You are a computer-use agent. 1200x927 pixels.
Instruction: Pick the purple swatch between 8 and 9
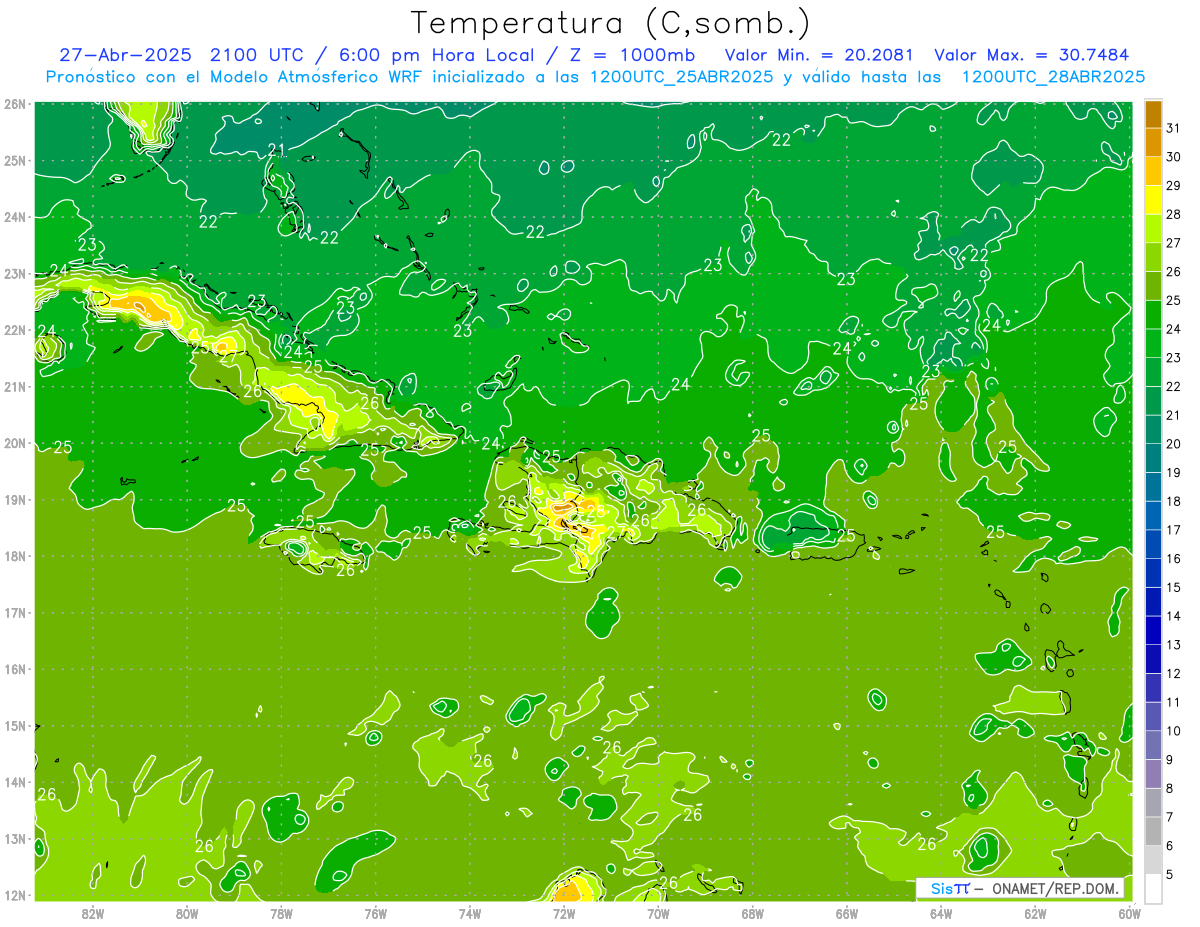[1153, 774]
